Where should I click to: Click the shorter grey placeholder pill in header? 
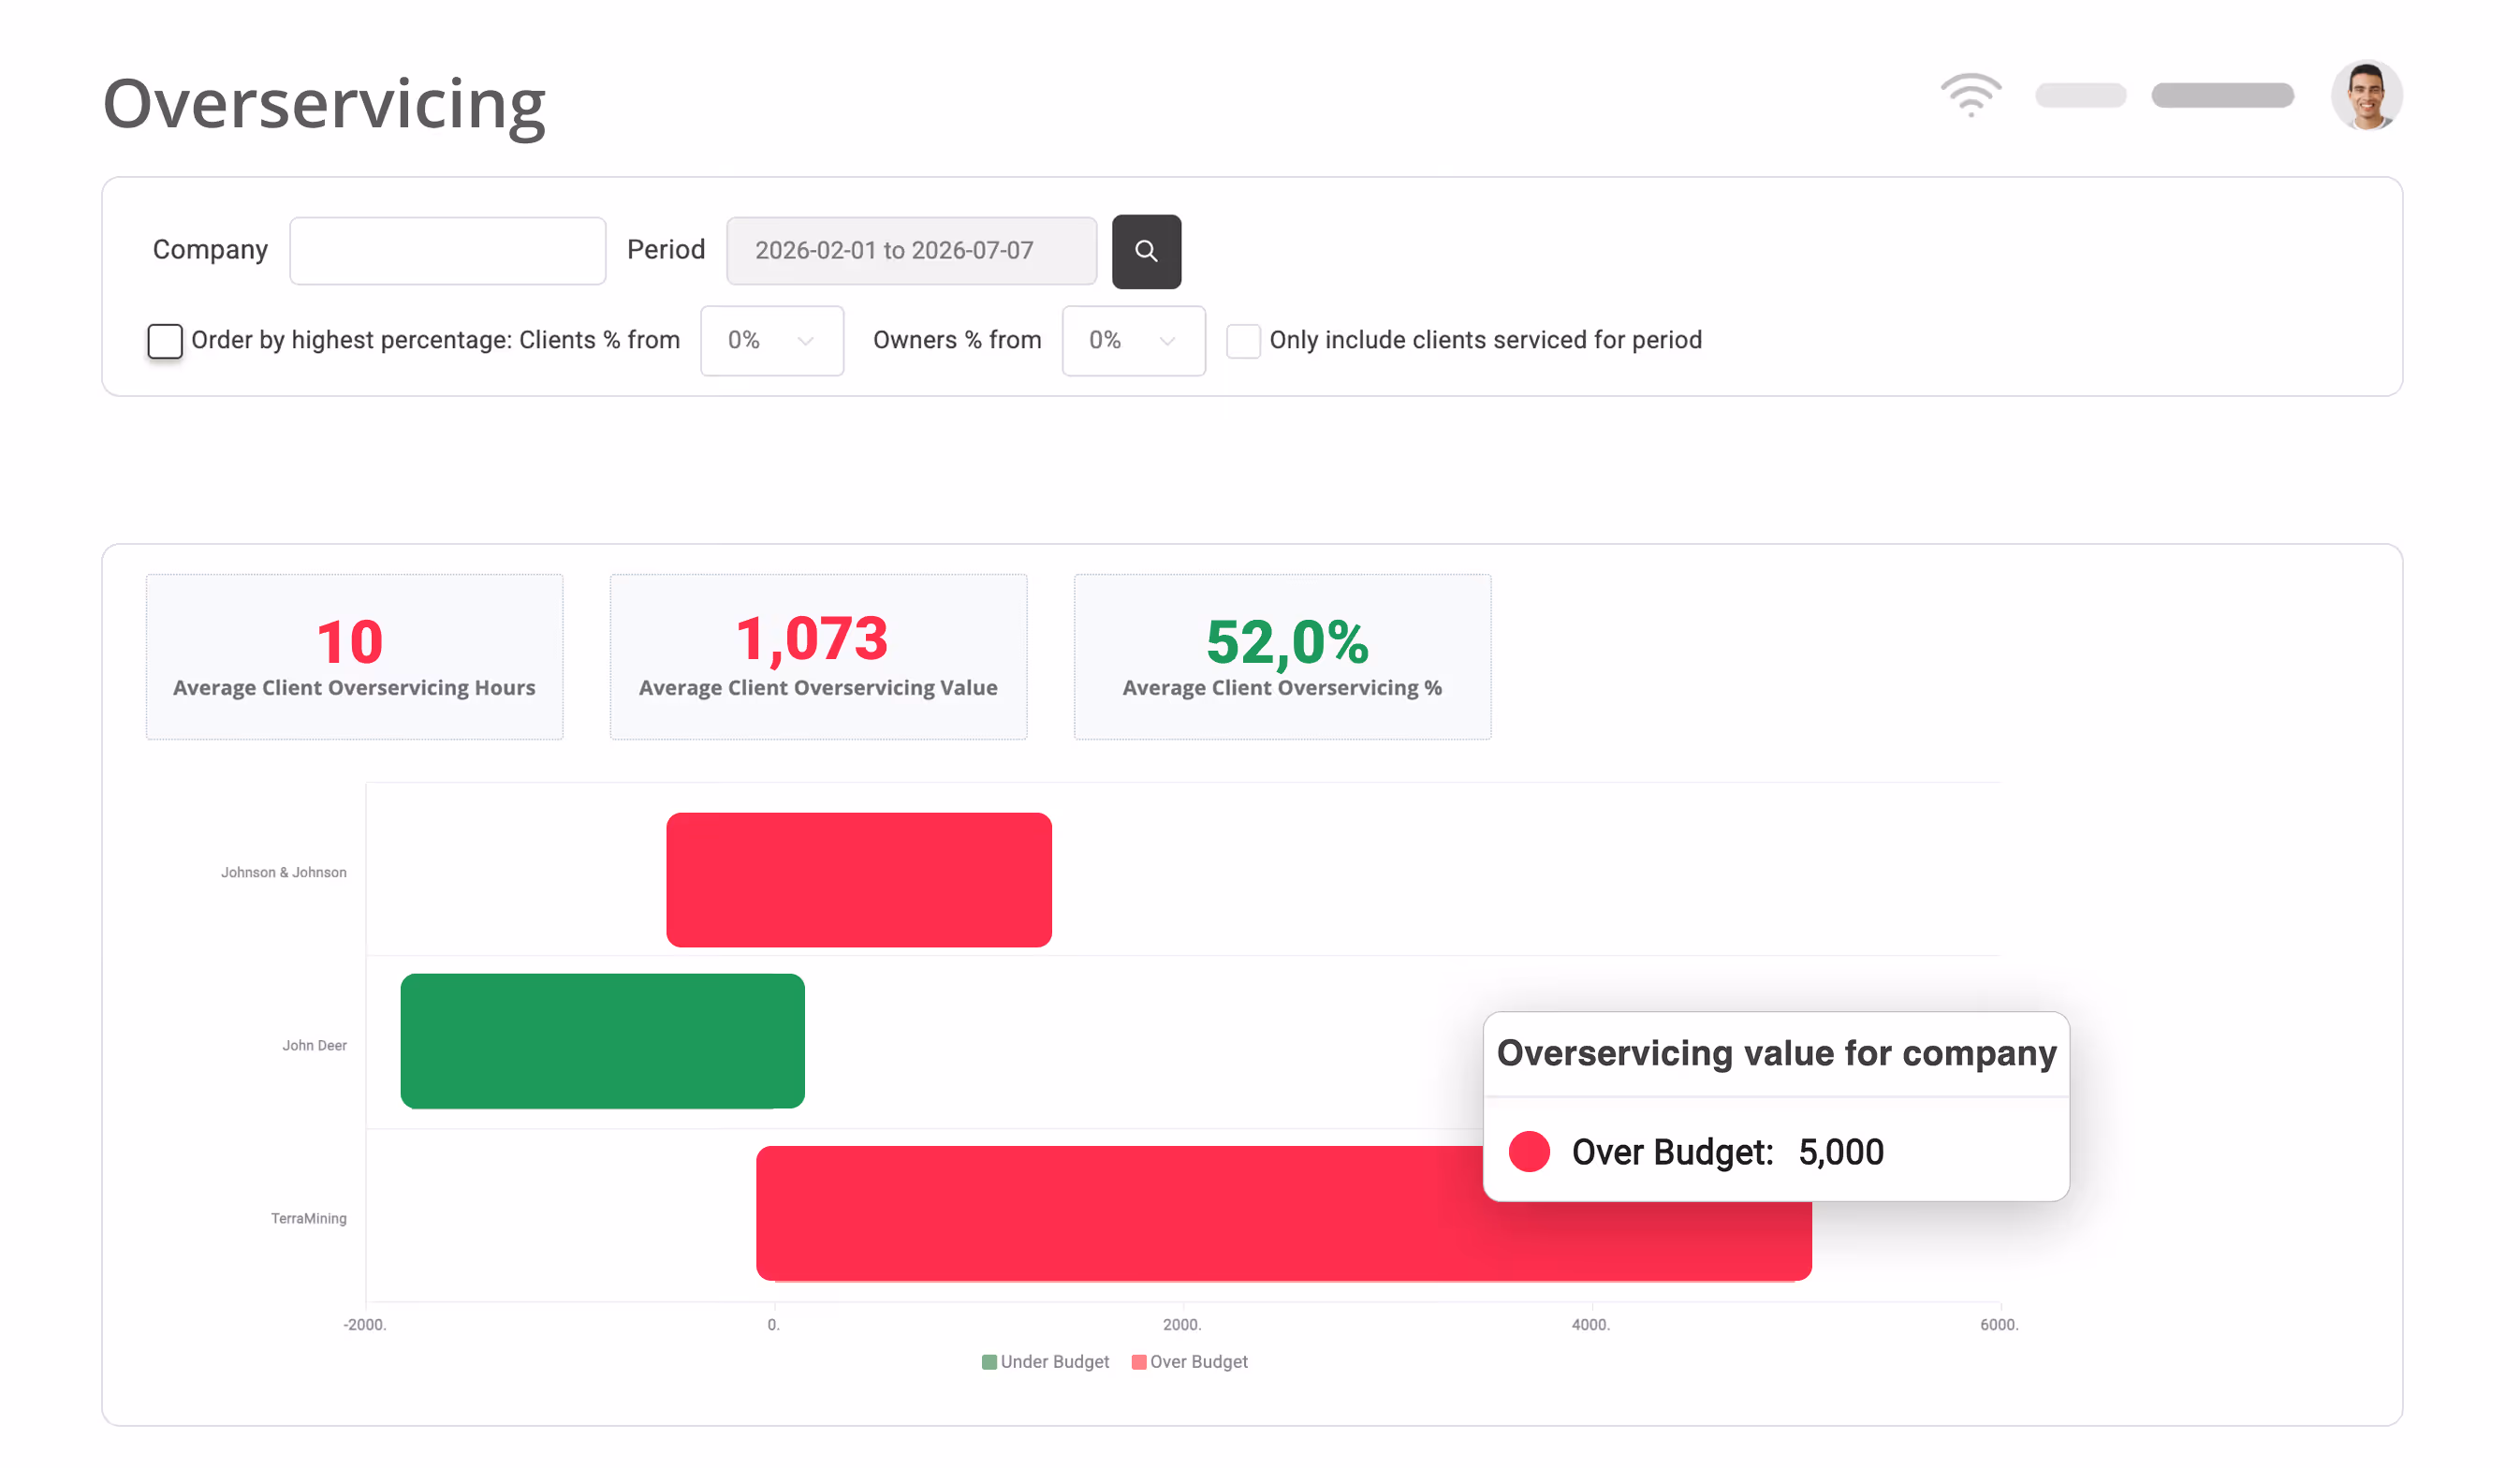[2080, 95]
